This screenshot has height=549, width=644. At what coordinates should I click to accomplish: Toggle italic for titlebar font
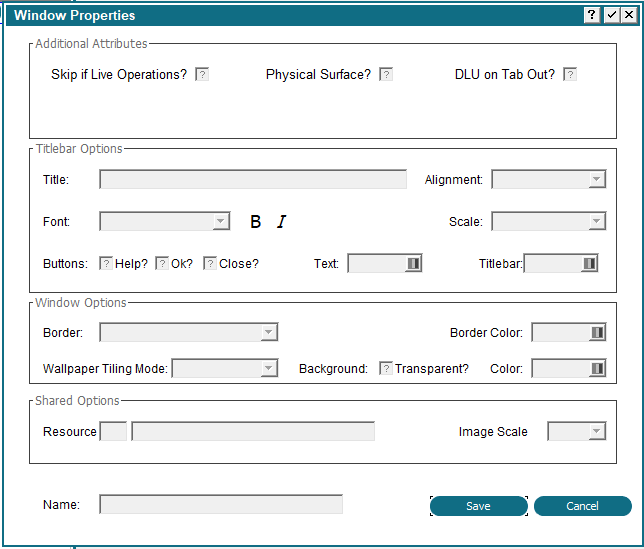pyautogui.click(x=282, y=222)
